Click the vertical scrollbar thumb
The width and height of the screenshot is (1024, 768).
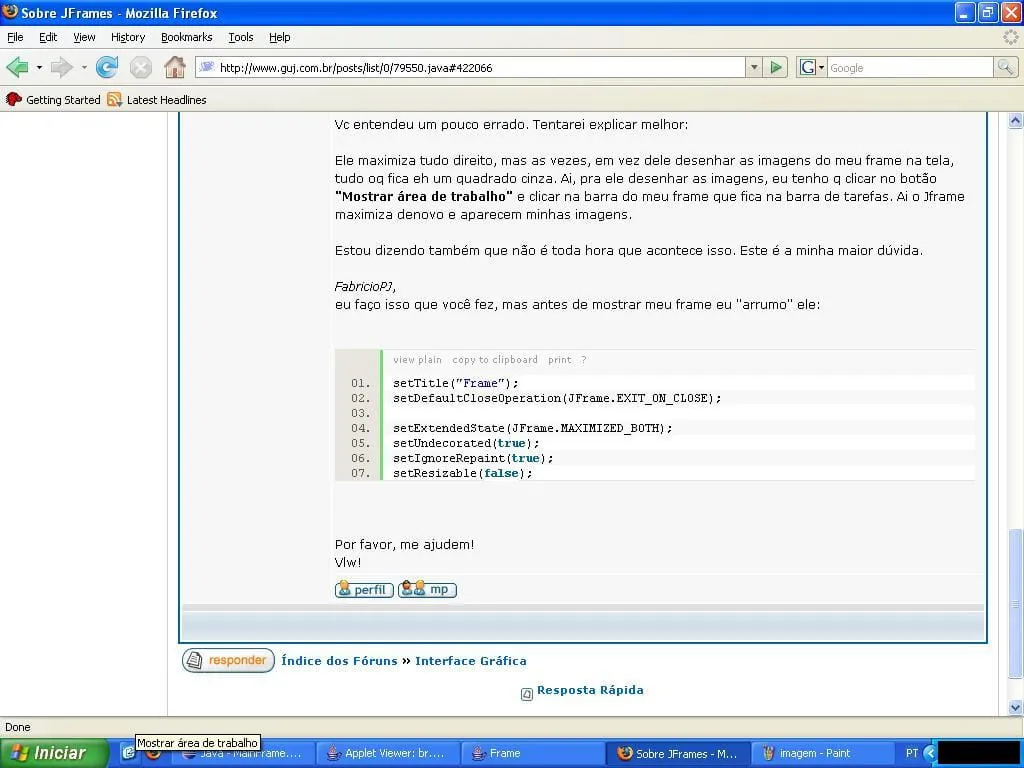[x=1015, y=603]
